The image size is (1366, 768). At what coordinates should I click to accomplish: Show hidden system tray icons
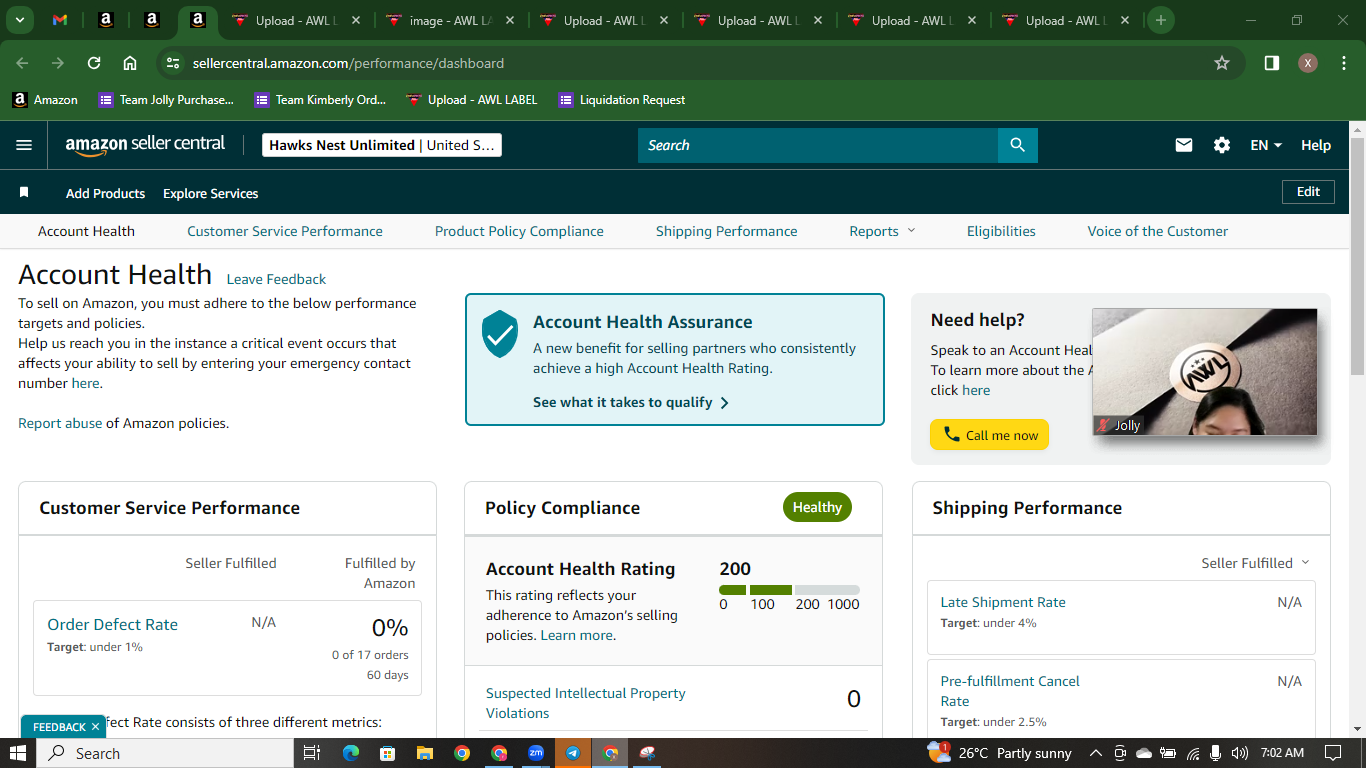click(1096, 753)
